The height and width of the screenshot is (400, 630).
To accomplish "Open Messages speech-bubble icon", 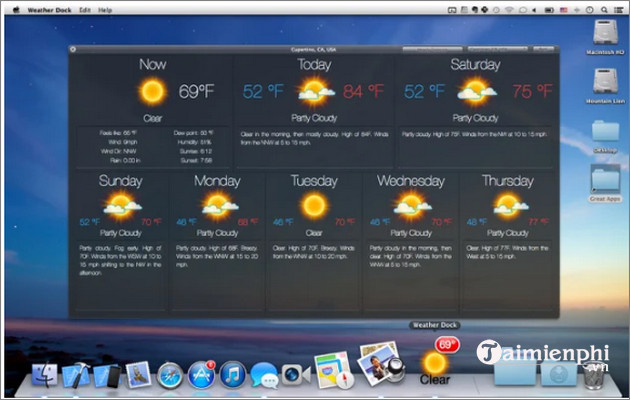I will click(x=264, y=376).
